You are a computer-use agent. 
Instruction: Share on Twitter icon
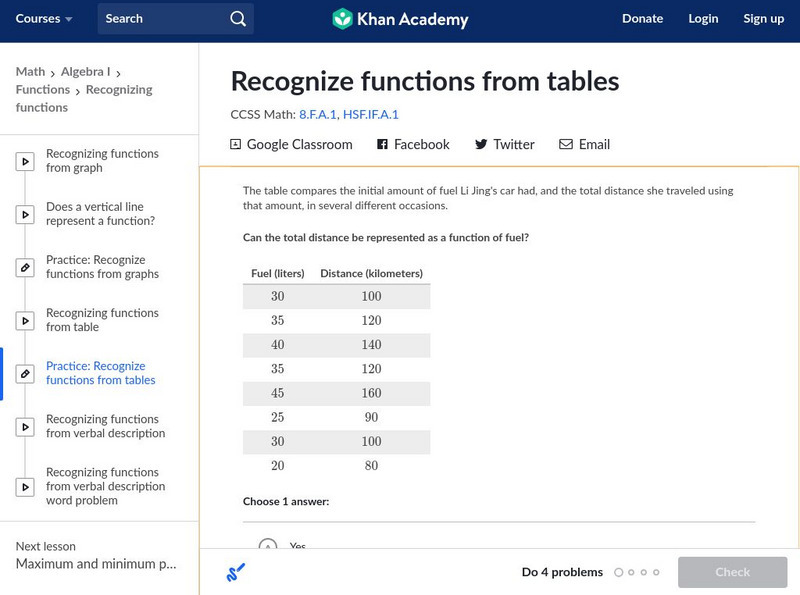coord(481,145)
